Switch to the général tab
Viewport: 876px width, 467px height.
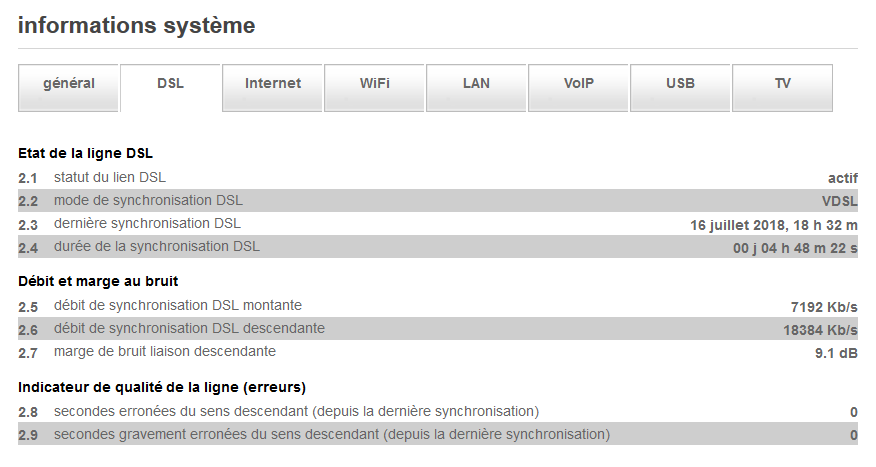click(x=69, y=84)
